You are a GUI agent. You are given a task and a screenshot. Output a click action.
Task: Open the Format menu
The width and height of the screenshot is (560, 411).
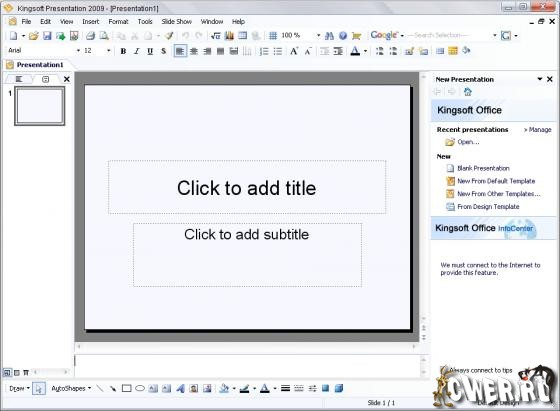118,21
